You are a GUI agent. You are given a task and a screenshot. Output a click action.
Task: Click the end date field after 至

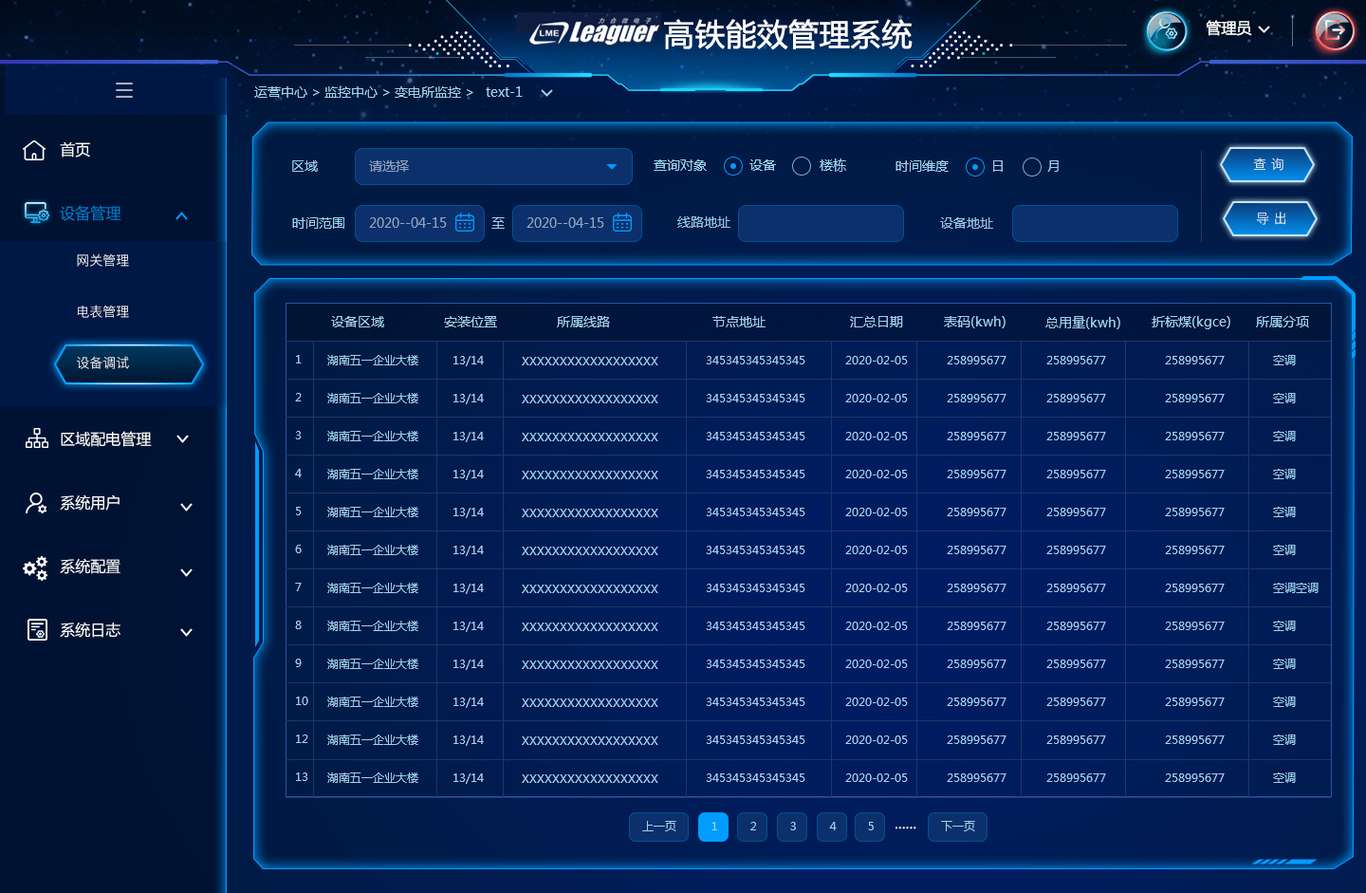[x=577, y=223]
